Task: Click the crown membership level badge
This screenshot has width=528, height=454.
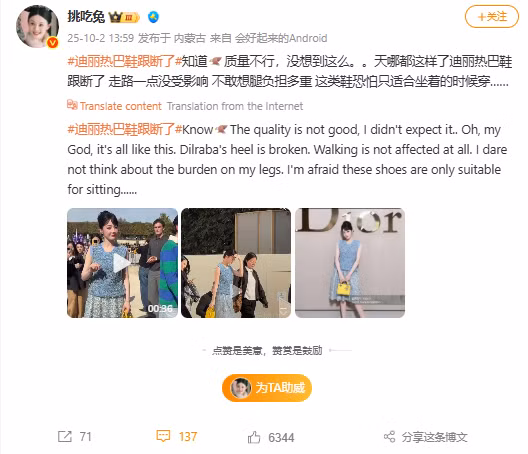Action: 124,17
